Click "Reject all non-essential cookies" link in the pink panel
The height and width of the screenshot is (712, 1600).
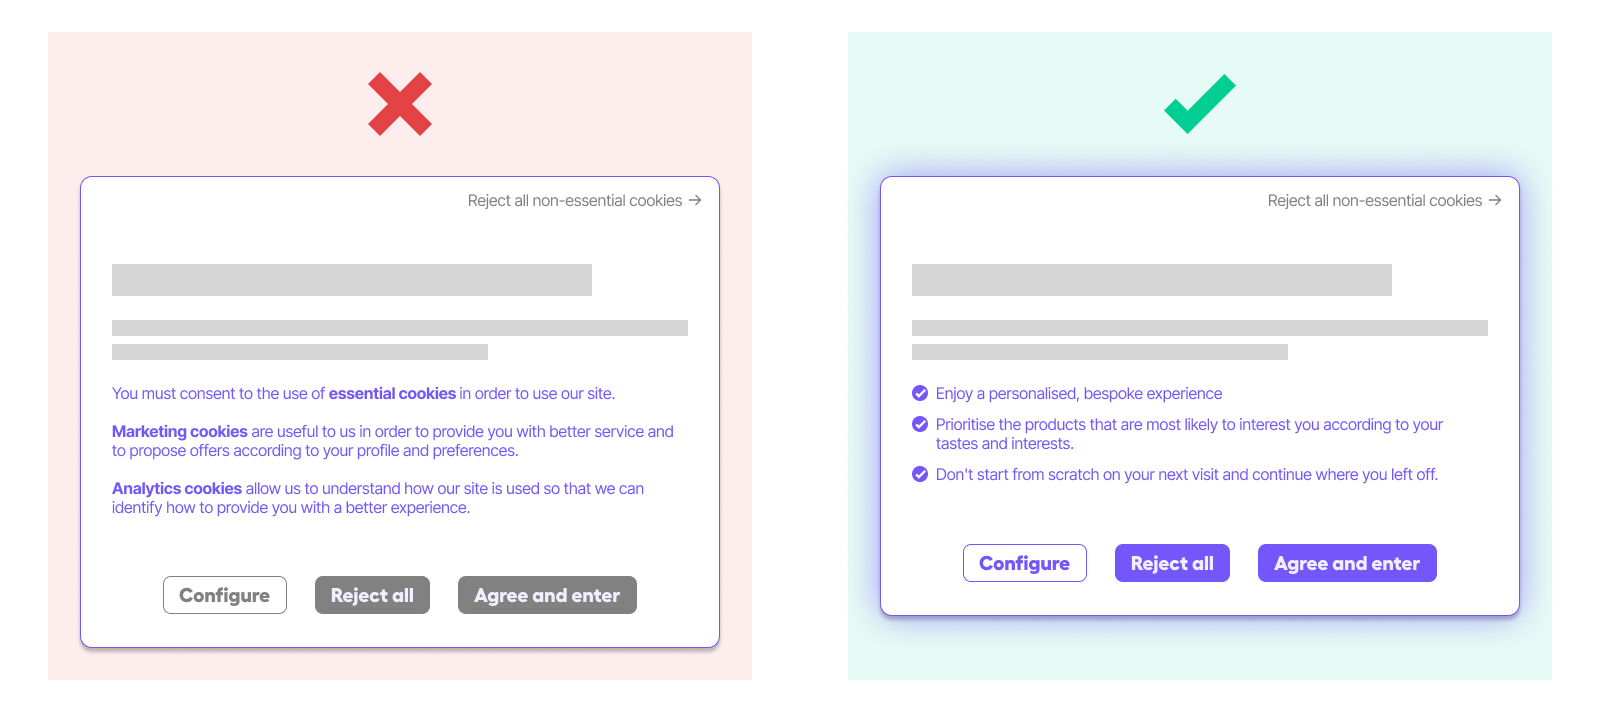[575, 201]
